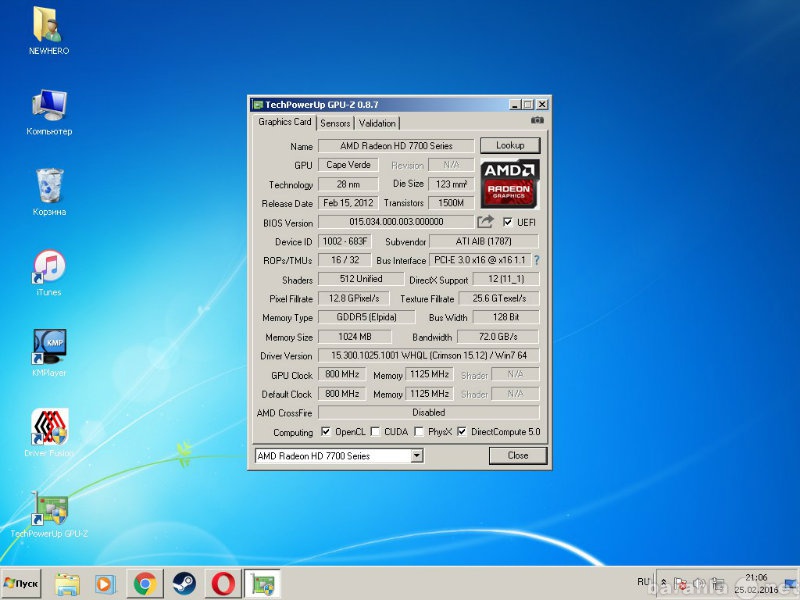The width and height of the screenshot is (800, 600).
Task: Click the Close button in GPU-Z
Action: (x=518, y=456)
